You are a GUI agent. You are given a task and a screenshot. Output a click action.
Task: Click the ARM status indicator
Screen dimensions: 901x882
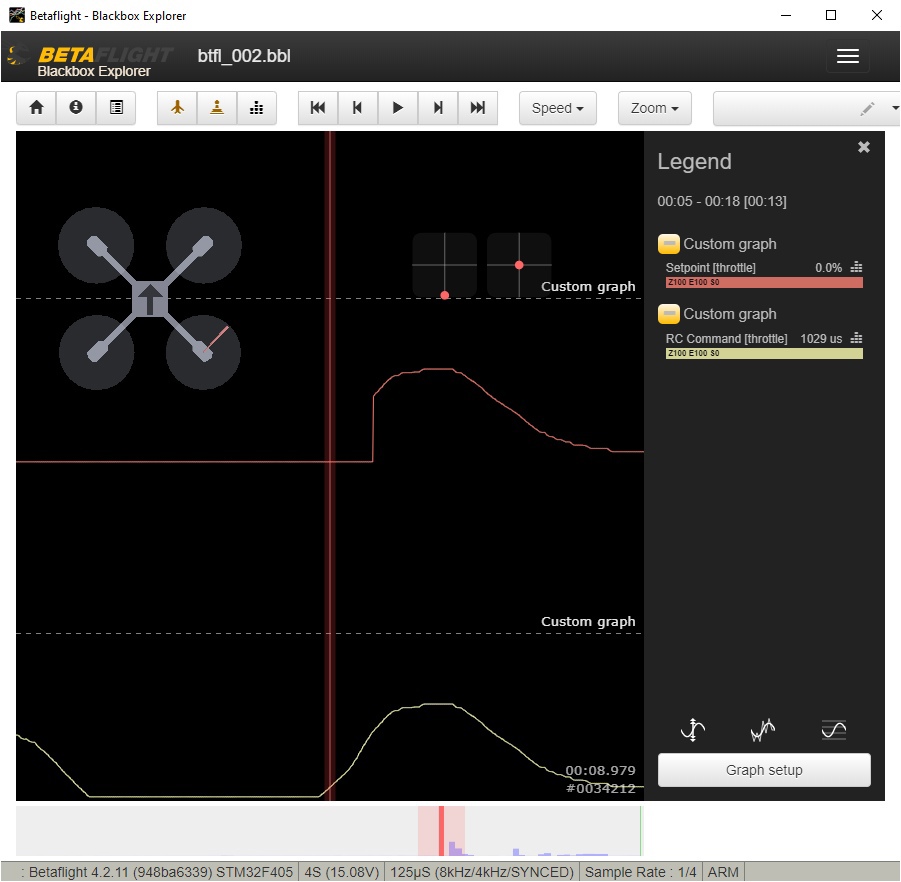[723, 872]
